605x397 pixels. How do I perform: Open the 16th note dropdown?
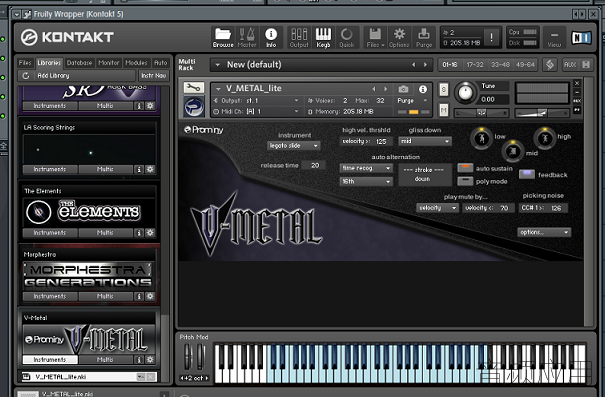coord(366,181)
